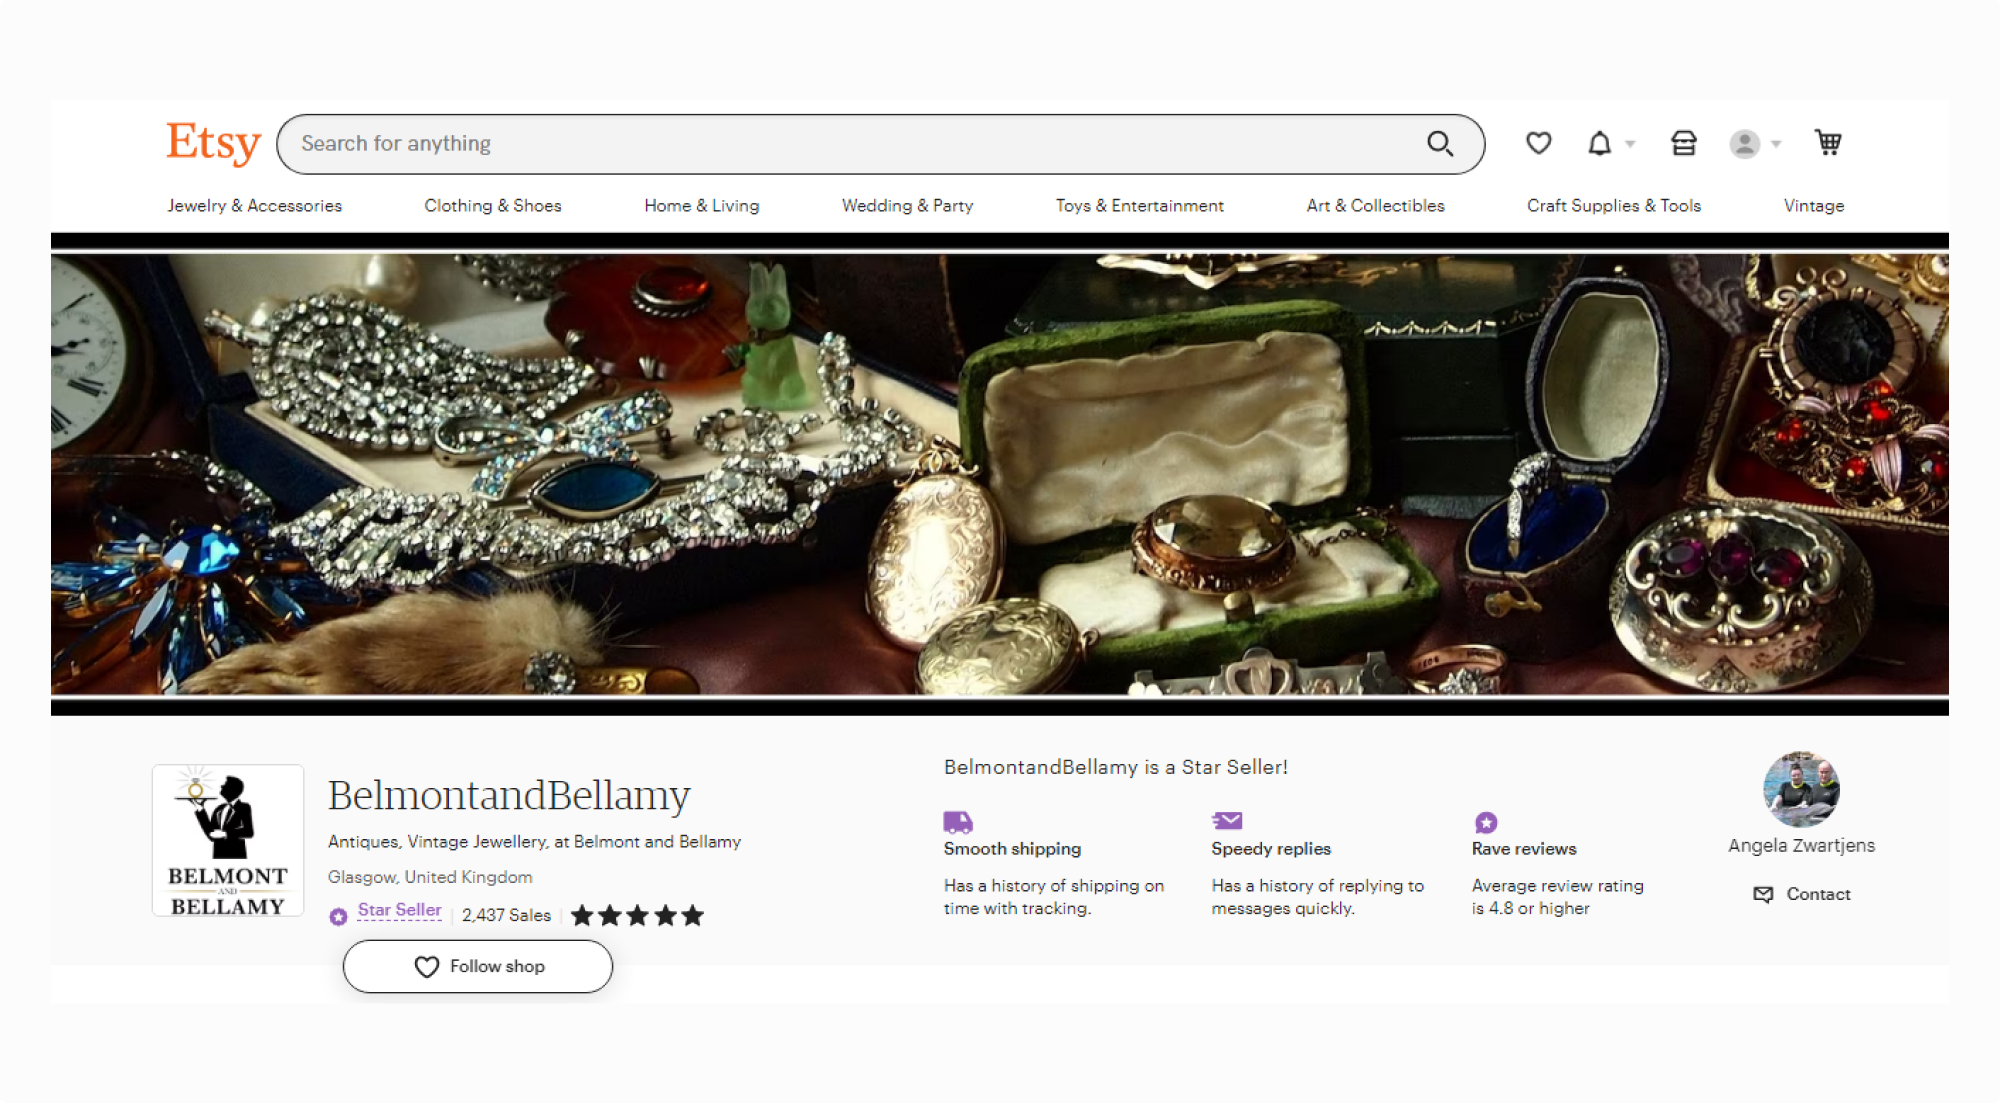Click 'Glasgow, United Kingdom' location text

tap(430, 877)
